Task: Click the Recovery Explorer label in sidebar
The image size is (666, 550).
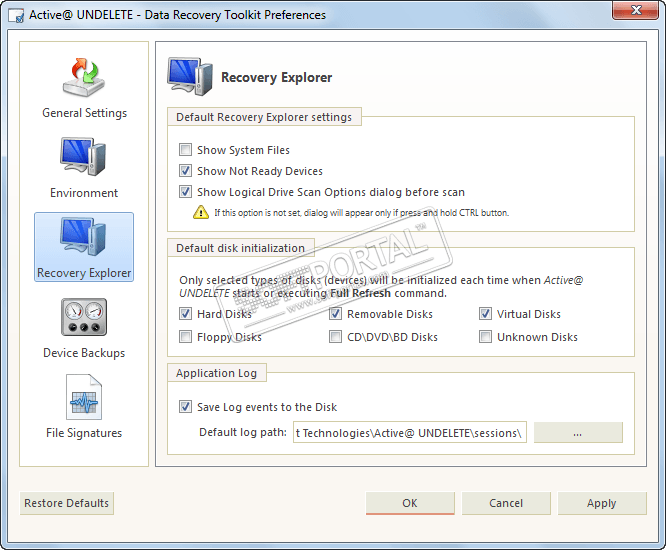Action: [84, 273]
